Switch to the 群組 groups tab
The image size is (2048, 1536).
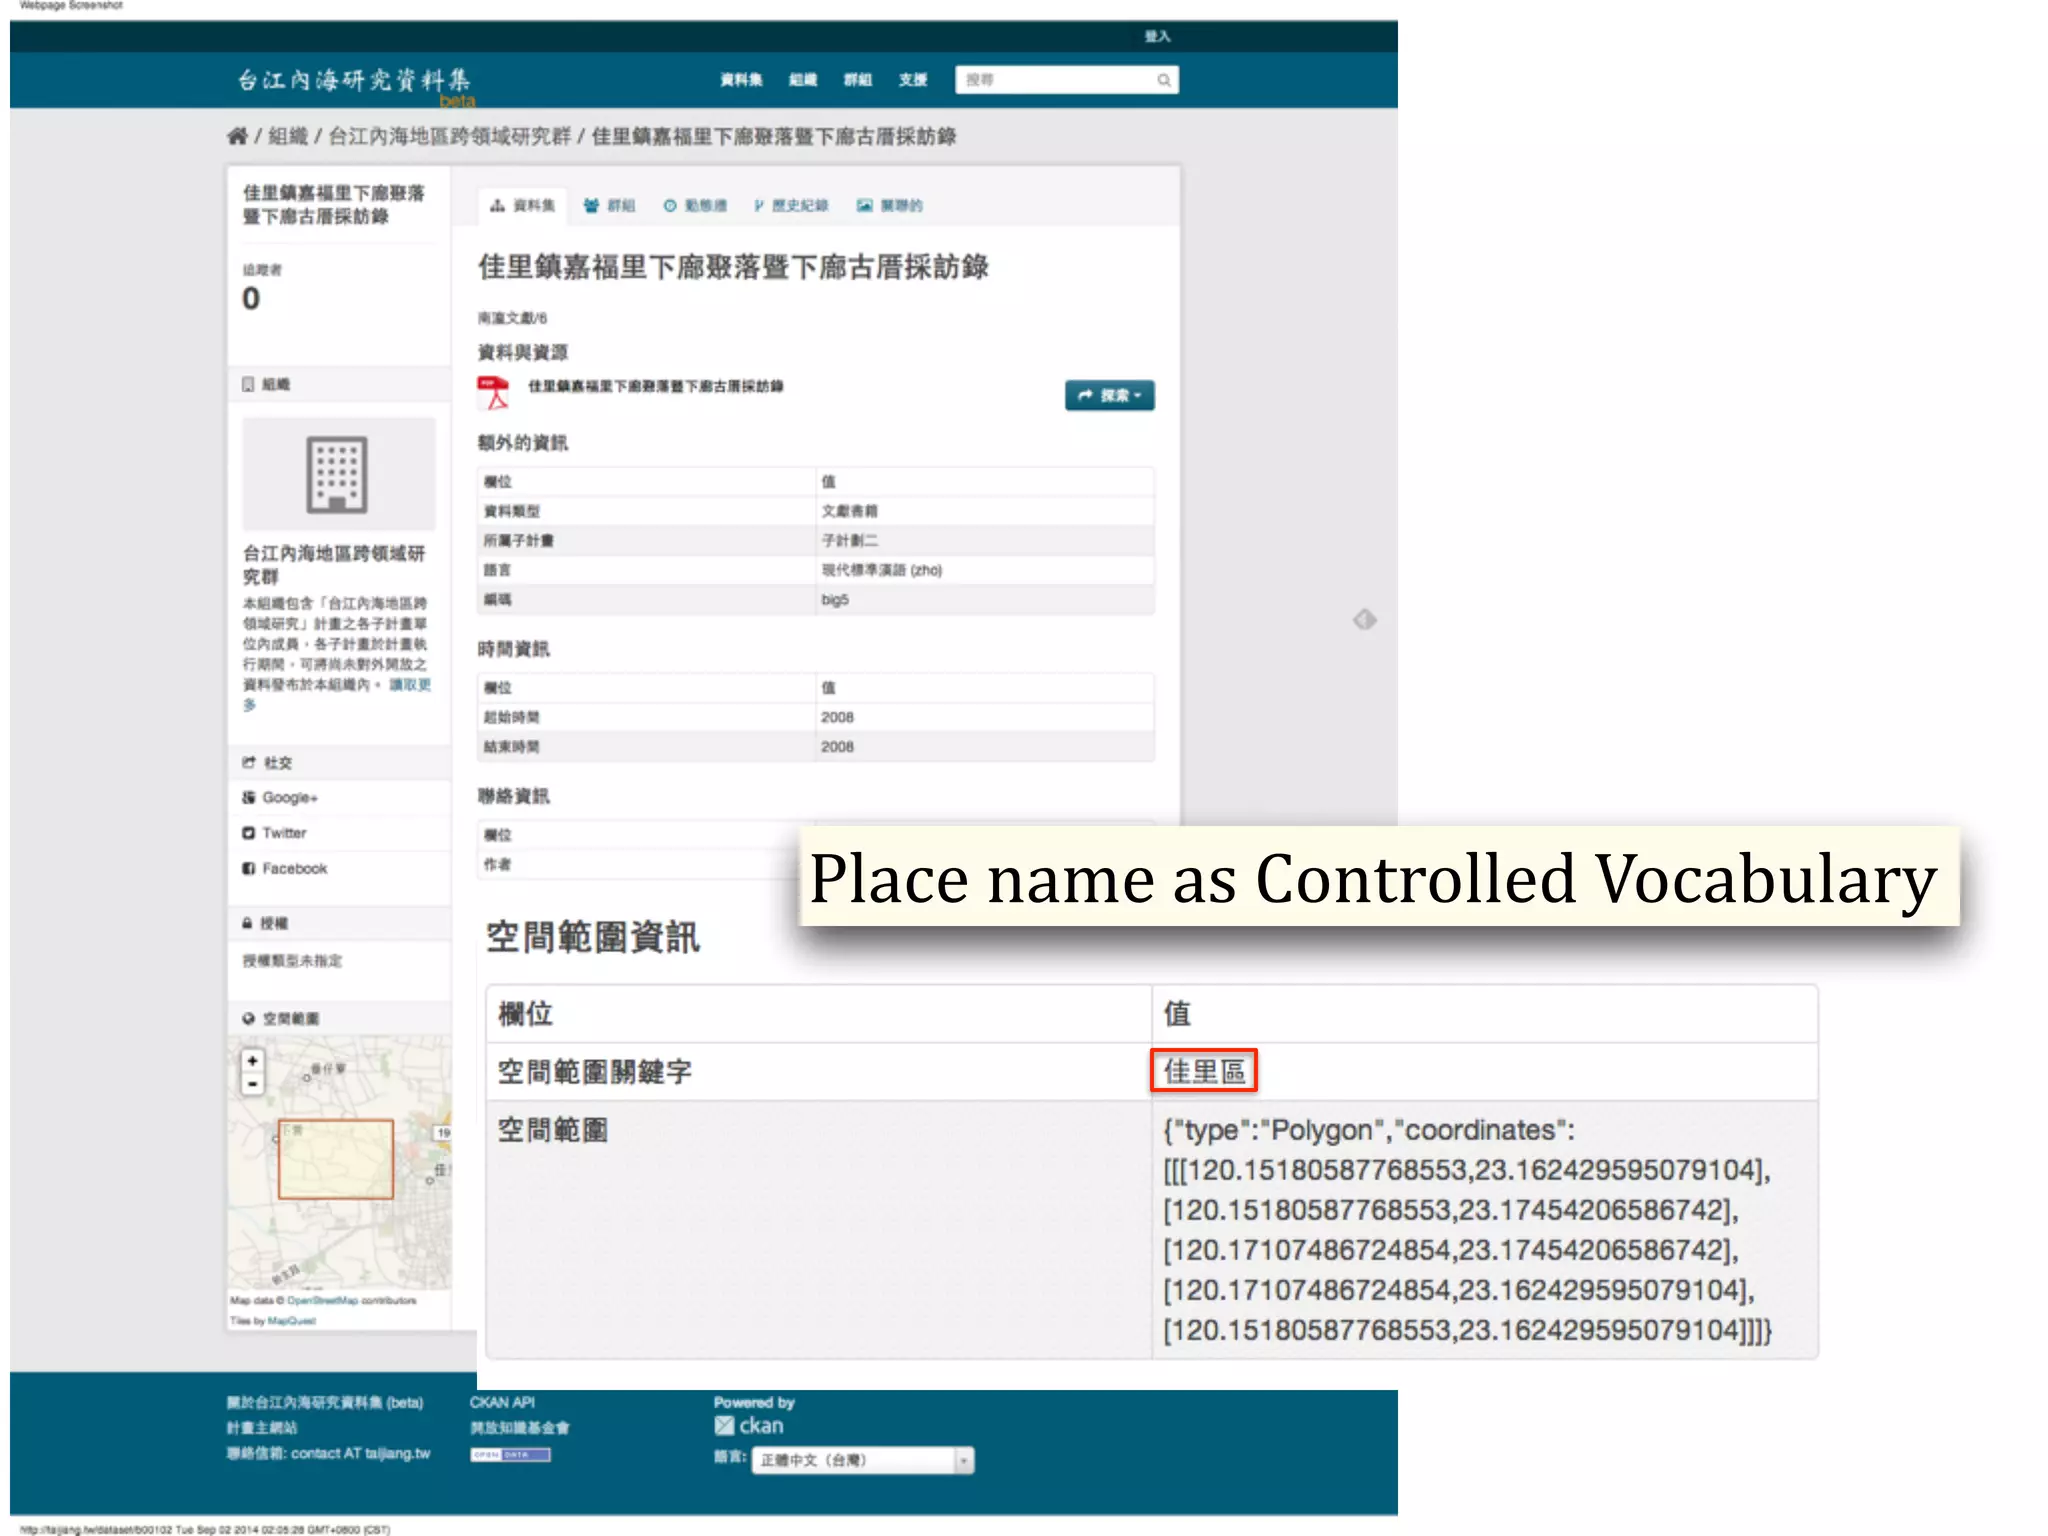[609, 206]
